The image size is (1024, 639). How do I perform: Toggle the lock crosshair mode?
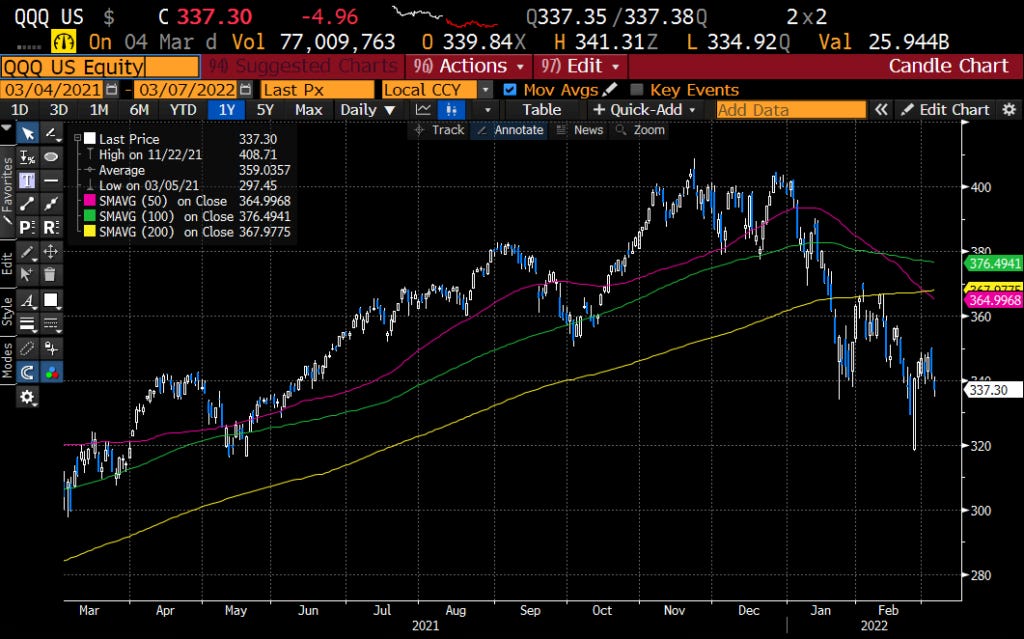[51, 348]
